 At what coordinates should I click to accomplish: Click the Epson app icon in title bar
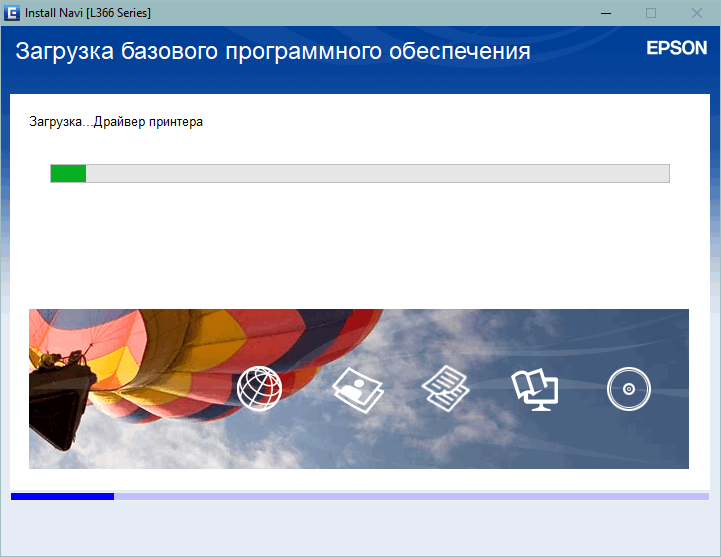click(11, 13)
